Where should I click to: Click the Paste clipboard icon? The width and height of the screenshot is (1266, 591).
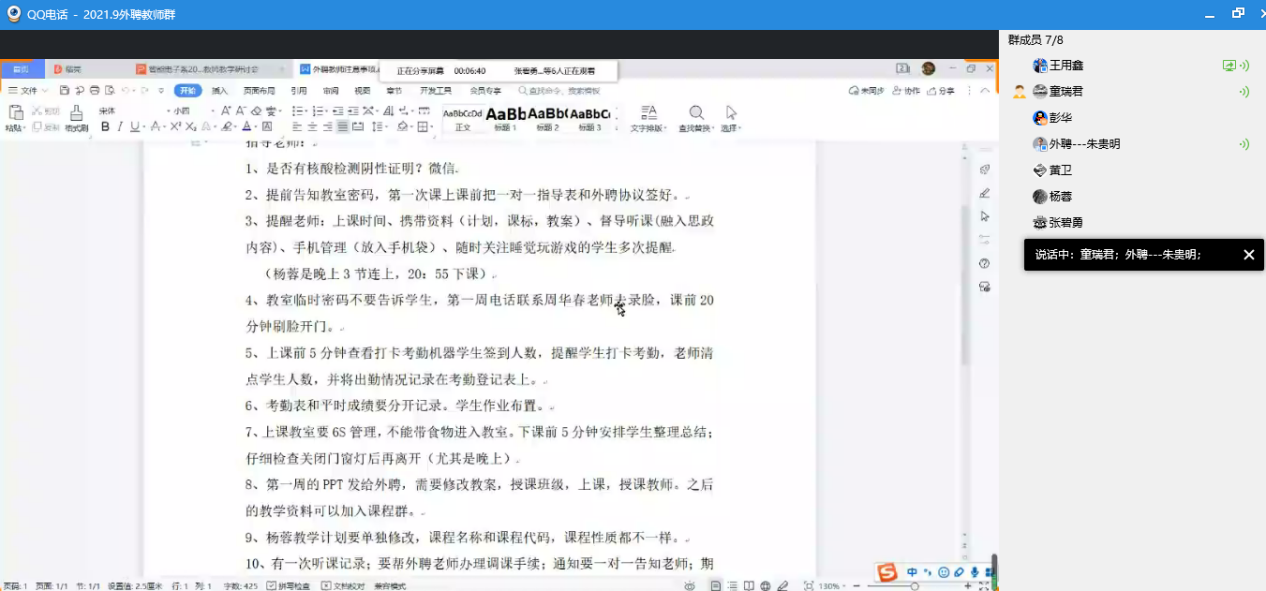point(15,114)
